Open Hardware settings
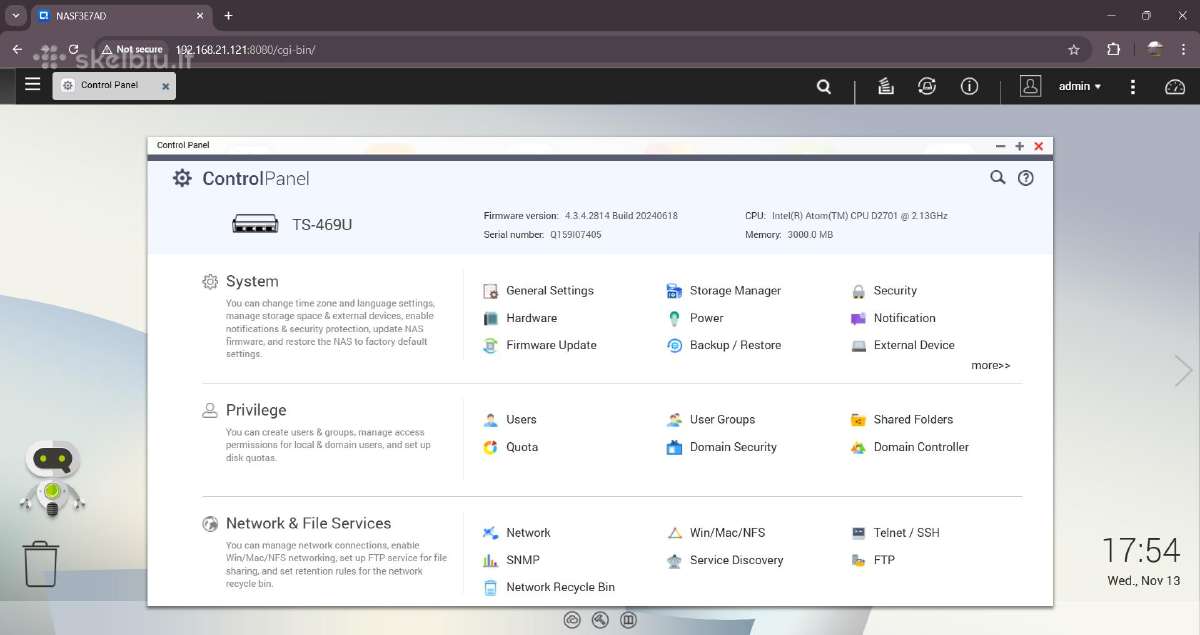Viewport: 1200px width, 635px height. click(x=520, y=318)
